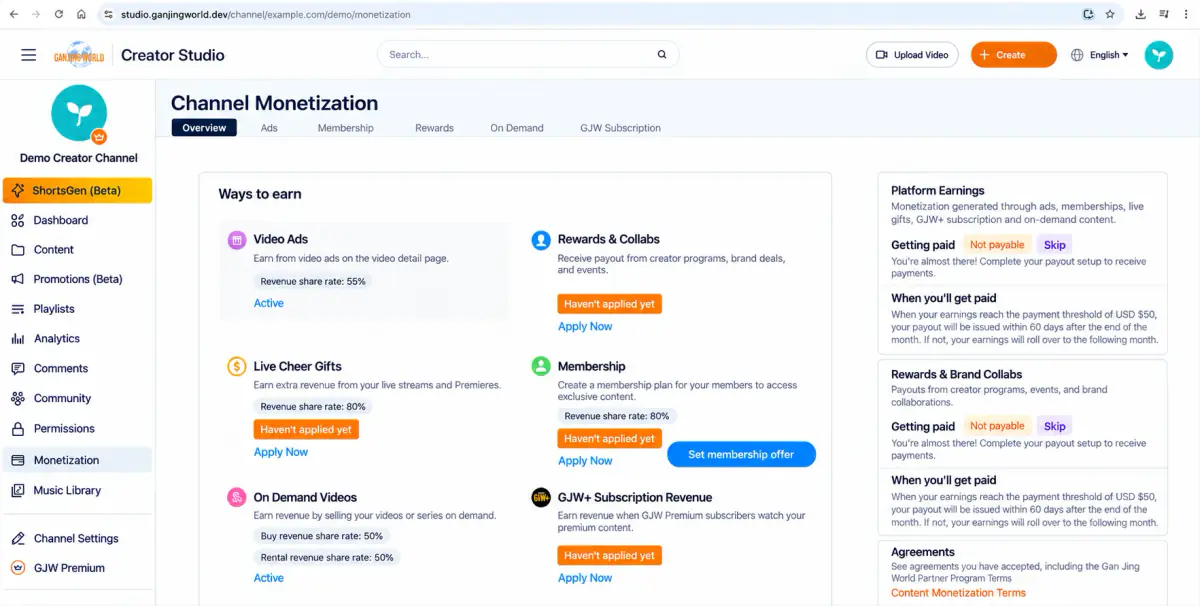Viewport: 1200px width, 606px height.
Task: Open the profile avatar in header
Action: pyautogui.click(x=1159, y=55)
